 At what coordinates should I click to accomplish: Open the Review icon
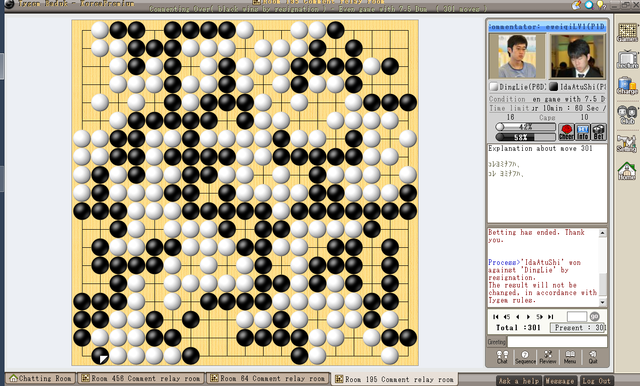(548, 357)
